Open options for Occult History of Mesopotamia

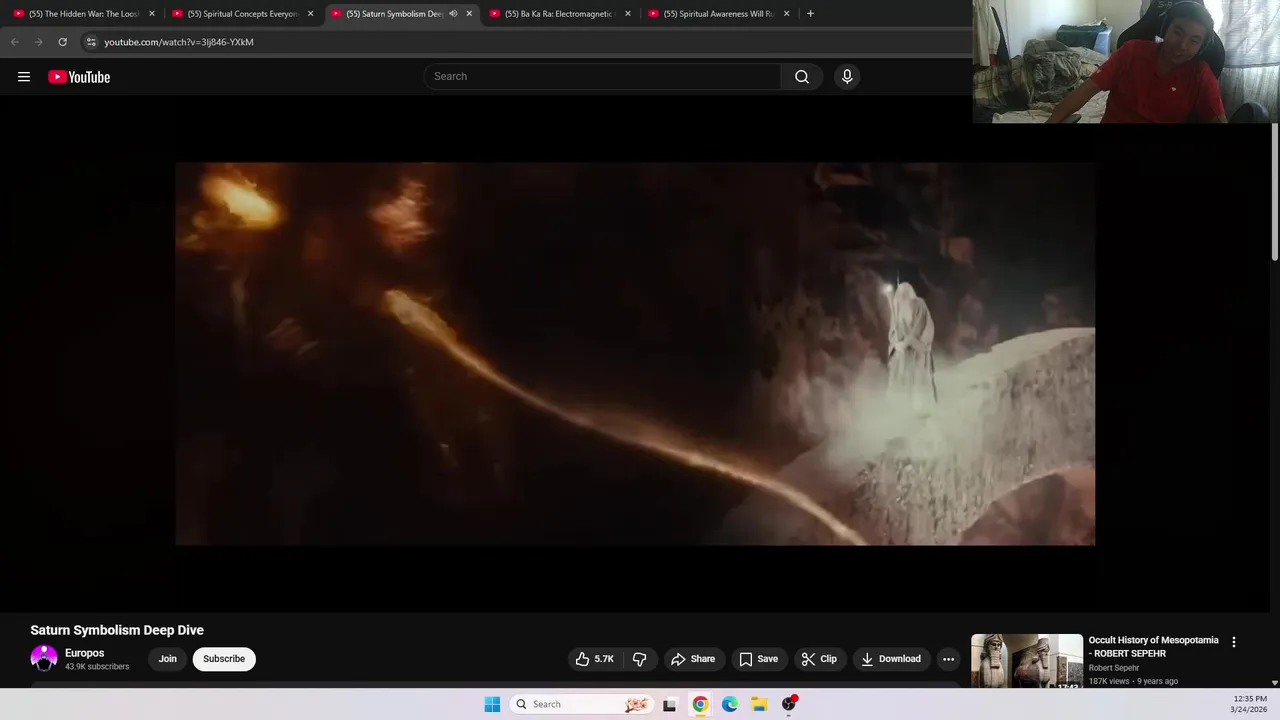(1233, 642)
